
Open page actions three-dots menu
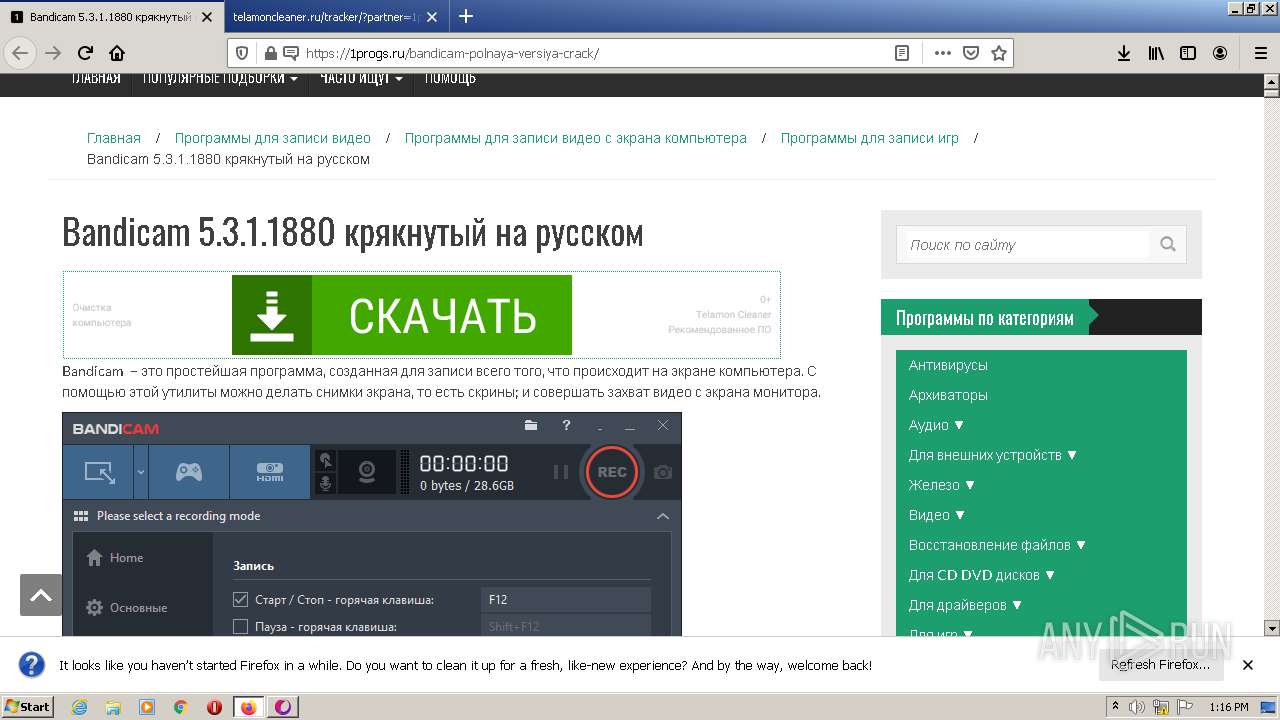(x=942, y=53)
